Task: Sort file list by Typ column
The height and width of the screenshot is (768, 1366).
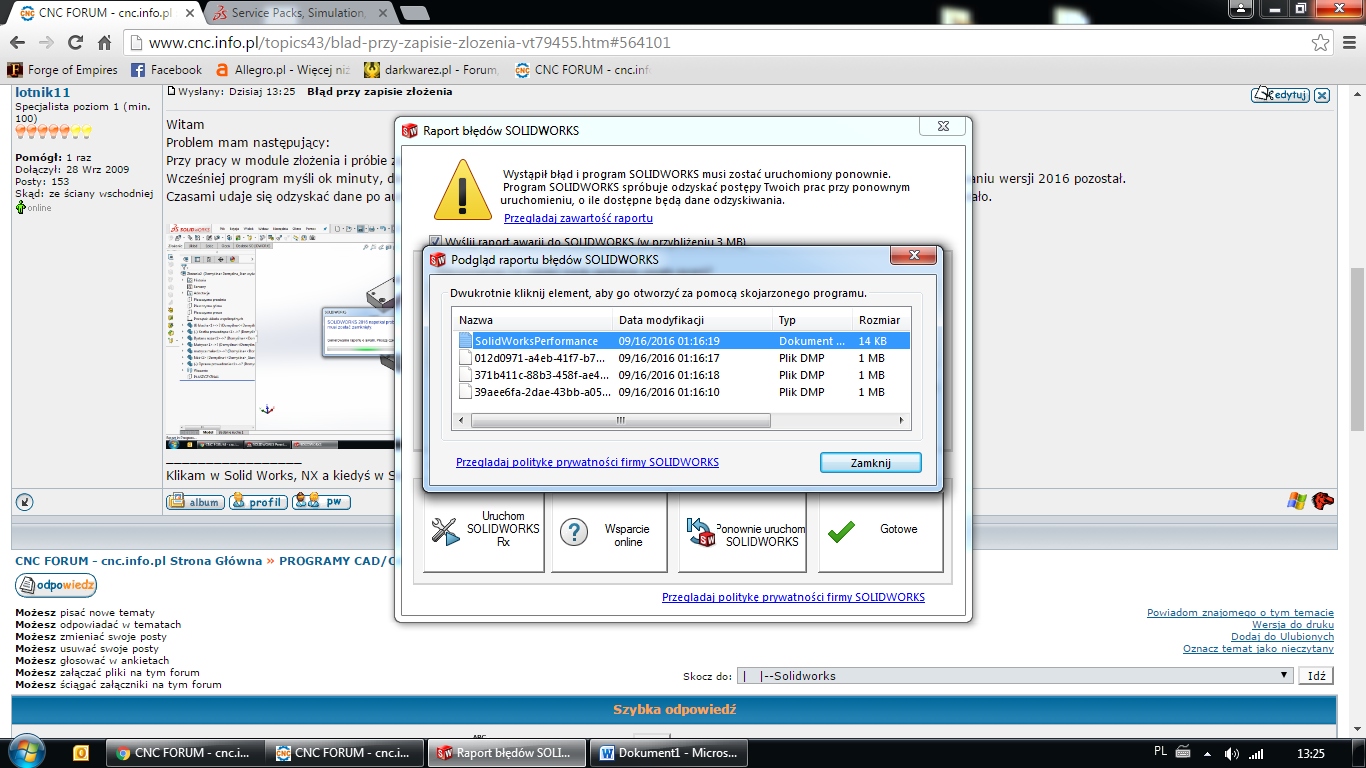Action: coord(812,320)
